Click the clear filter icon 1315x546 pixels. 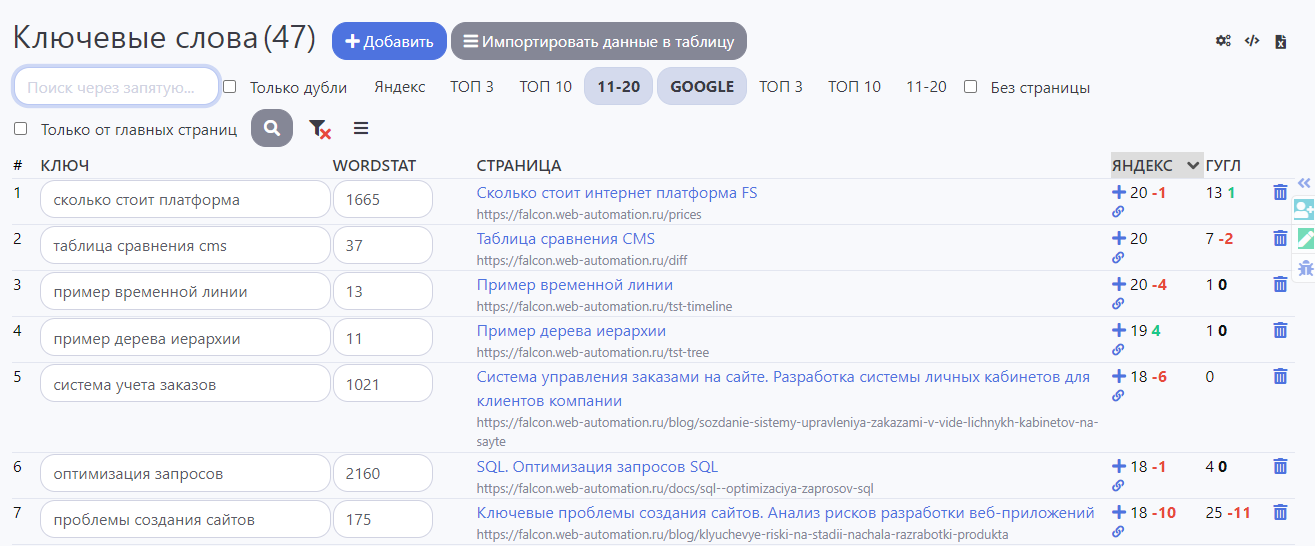(x=320, y=129)
